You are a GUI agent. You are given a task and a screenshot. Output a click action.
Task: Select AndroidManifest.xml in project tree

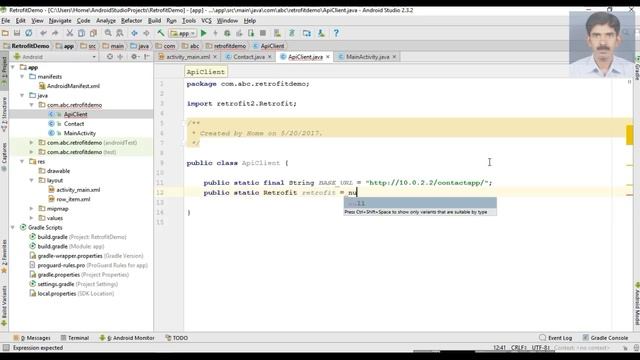coord(73,86)
